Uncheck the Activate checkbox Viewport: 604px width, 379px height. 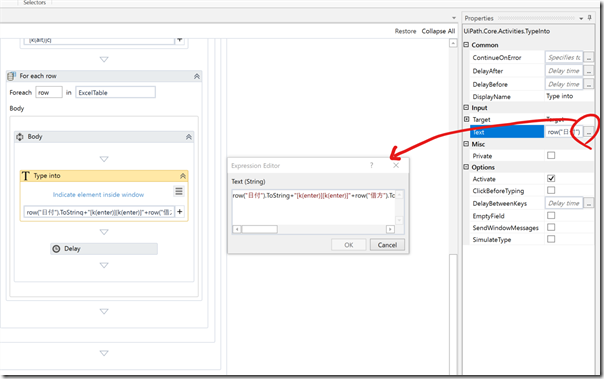point(551,179)
